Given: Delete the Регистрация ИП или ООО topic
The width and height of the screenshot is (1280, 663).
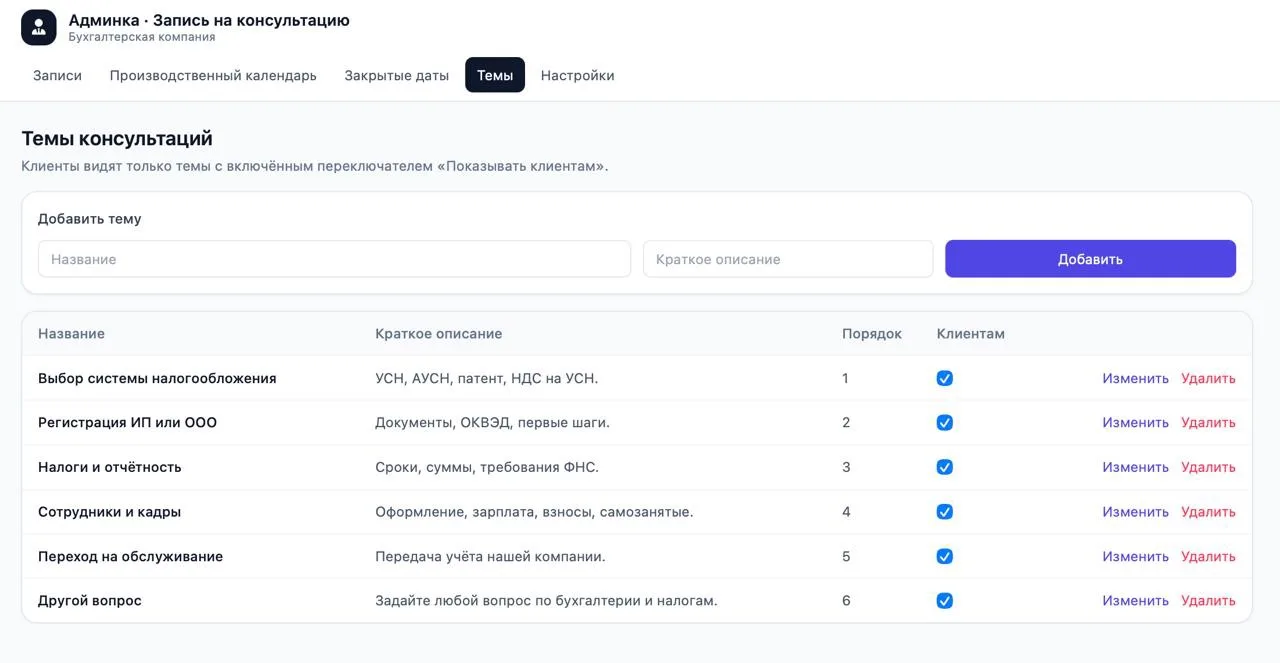Looking at the screenshot, I should pyautogui.click(x=1208, y=423).
